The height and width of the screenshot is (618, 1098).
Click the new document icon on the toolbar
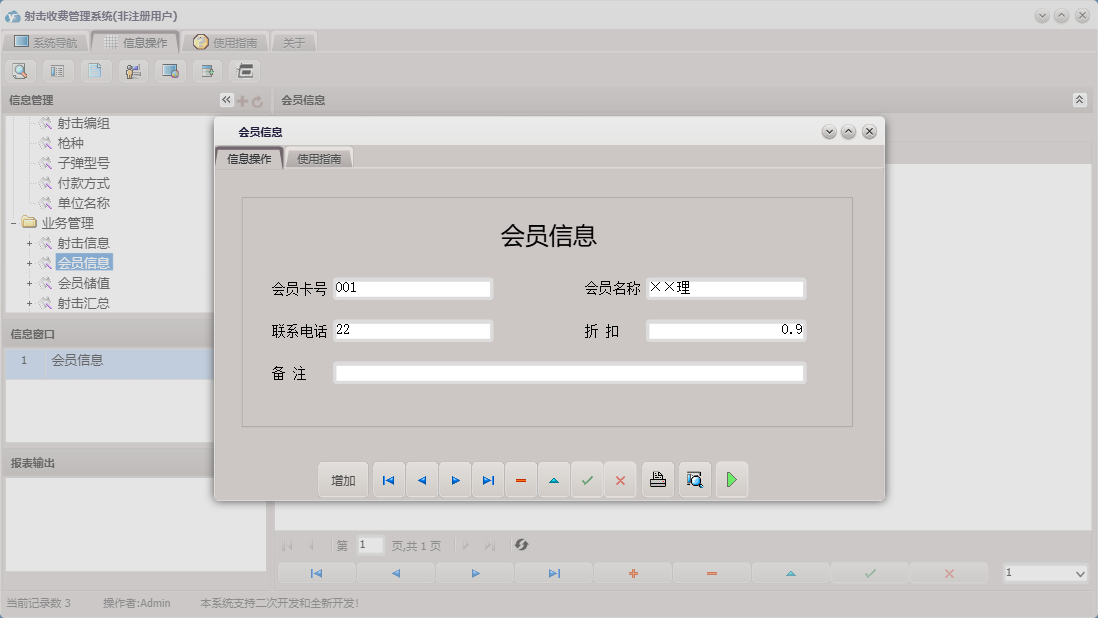click(x=95, y=70)
